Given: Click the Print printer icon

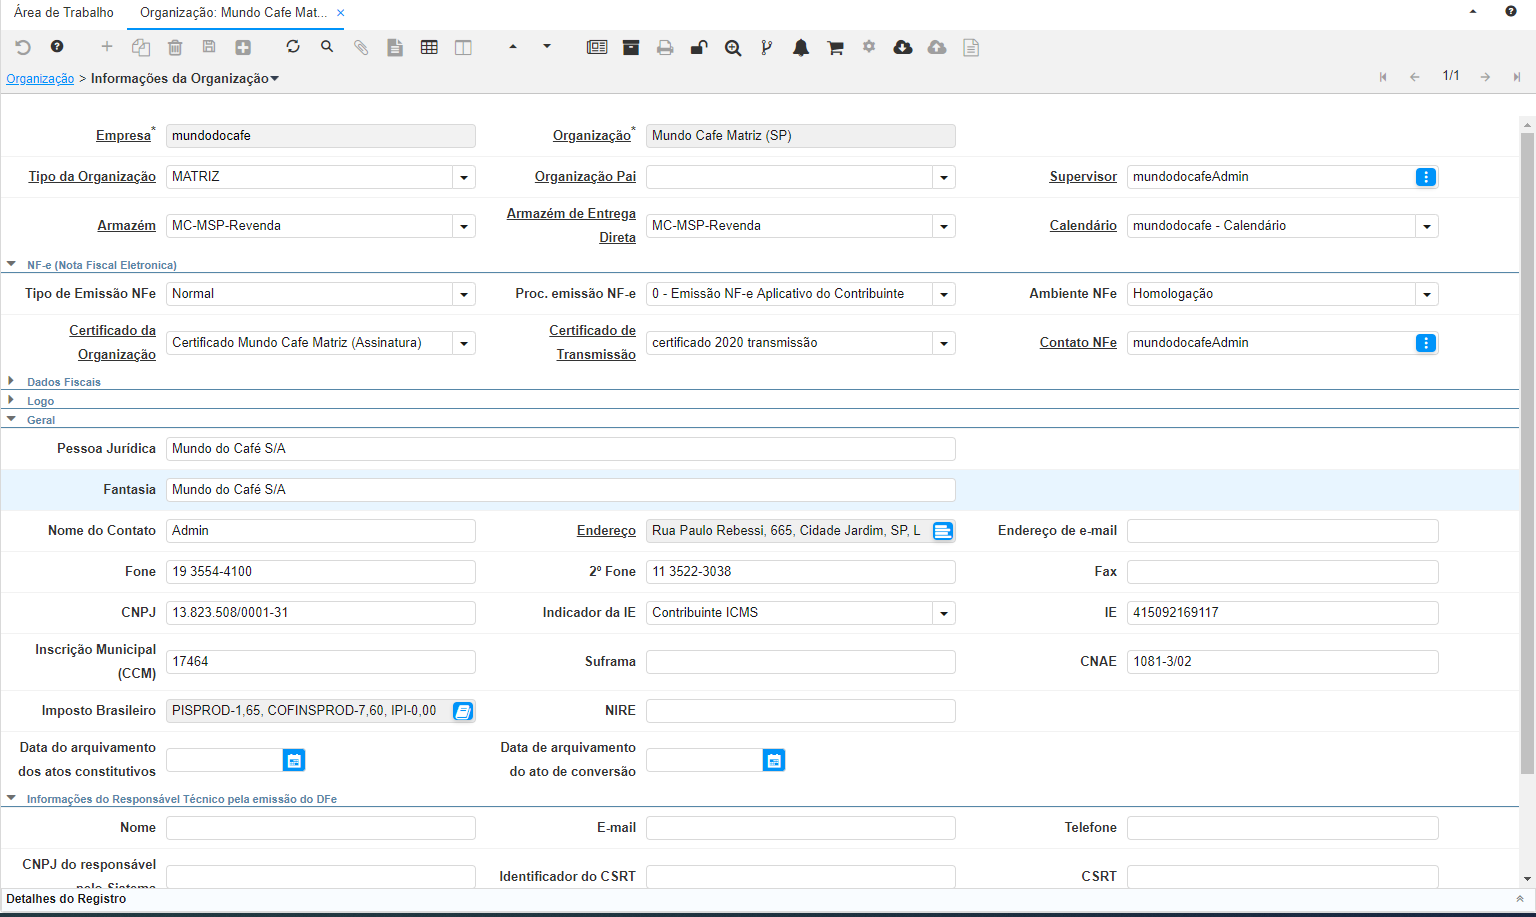Looking at the screenshot, I should point(665,47).
